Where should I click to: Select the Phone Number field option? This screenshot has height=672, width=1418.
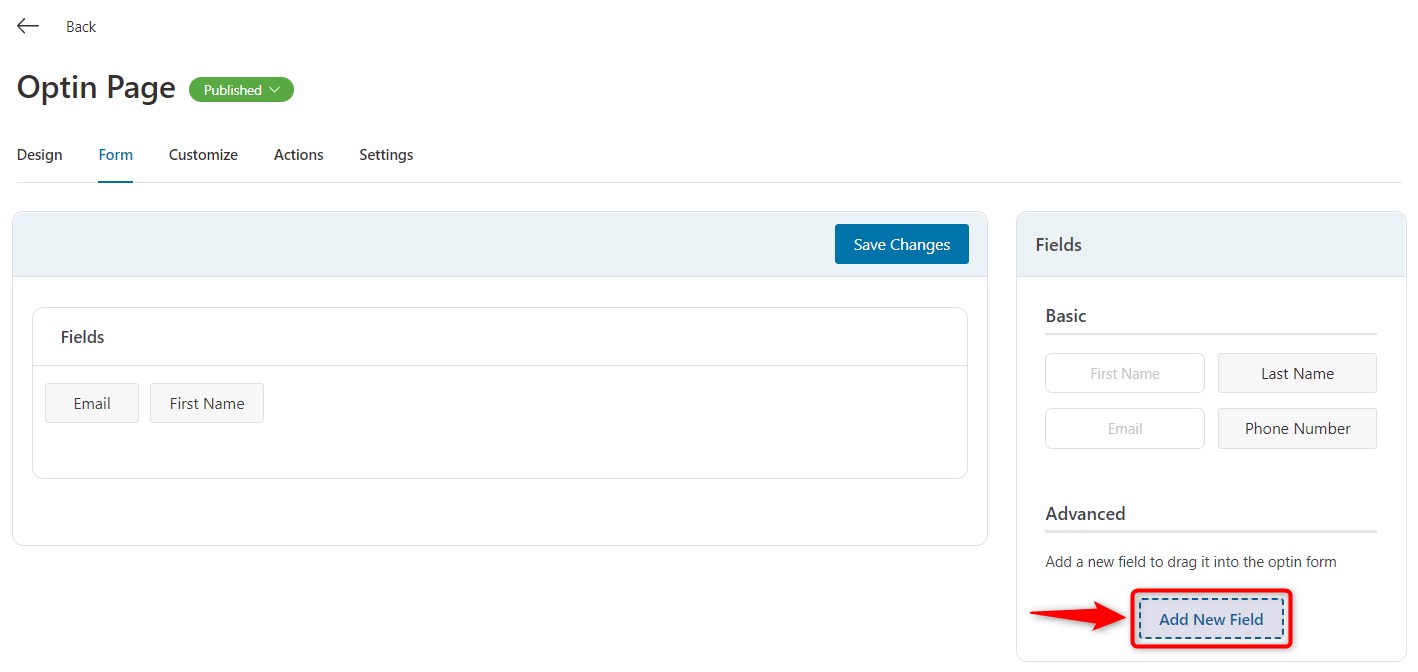tap(1297, 428)
